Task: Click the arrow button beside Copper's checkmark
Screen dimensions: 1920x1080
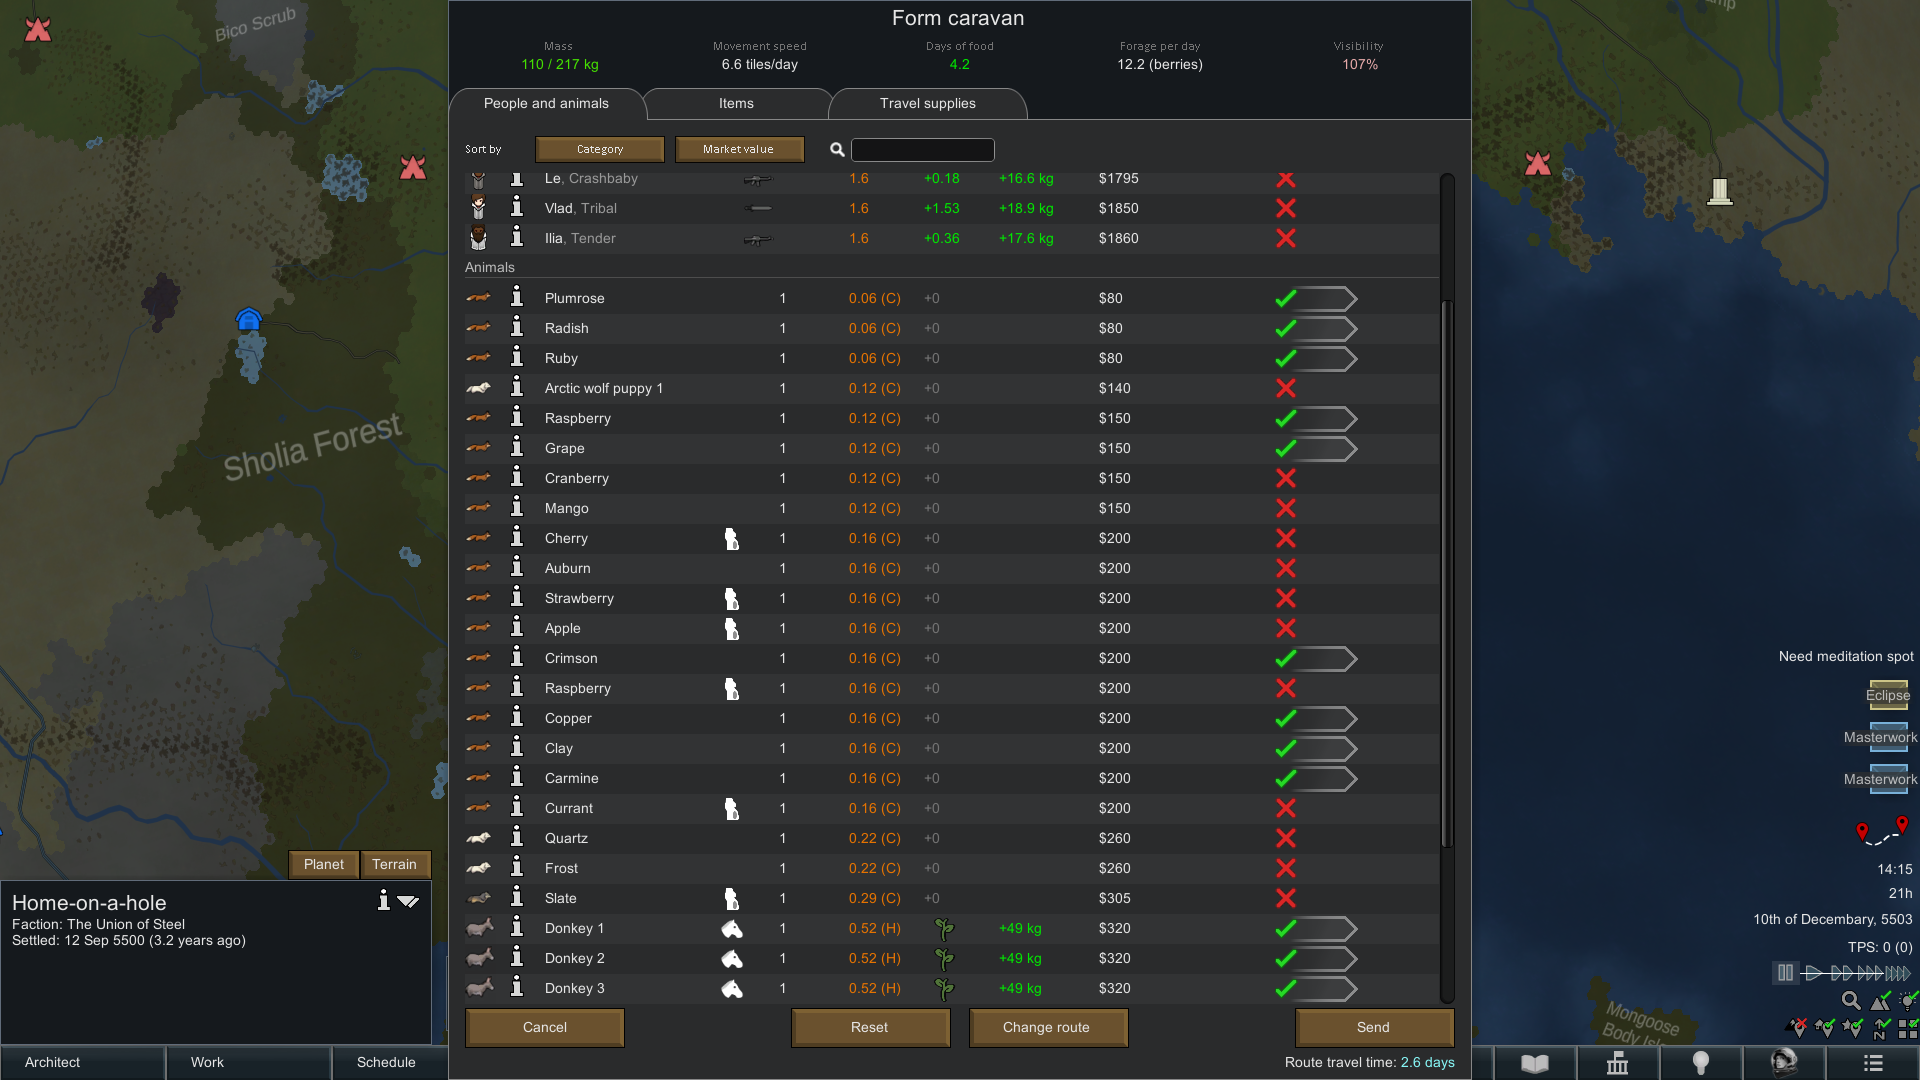Action: coord(1328,718)
